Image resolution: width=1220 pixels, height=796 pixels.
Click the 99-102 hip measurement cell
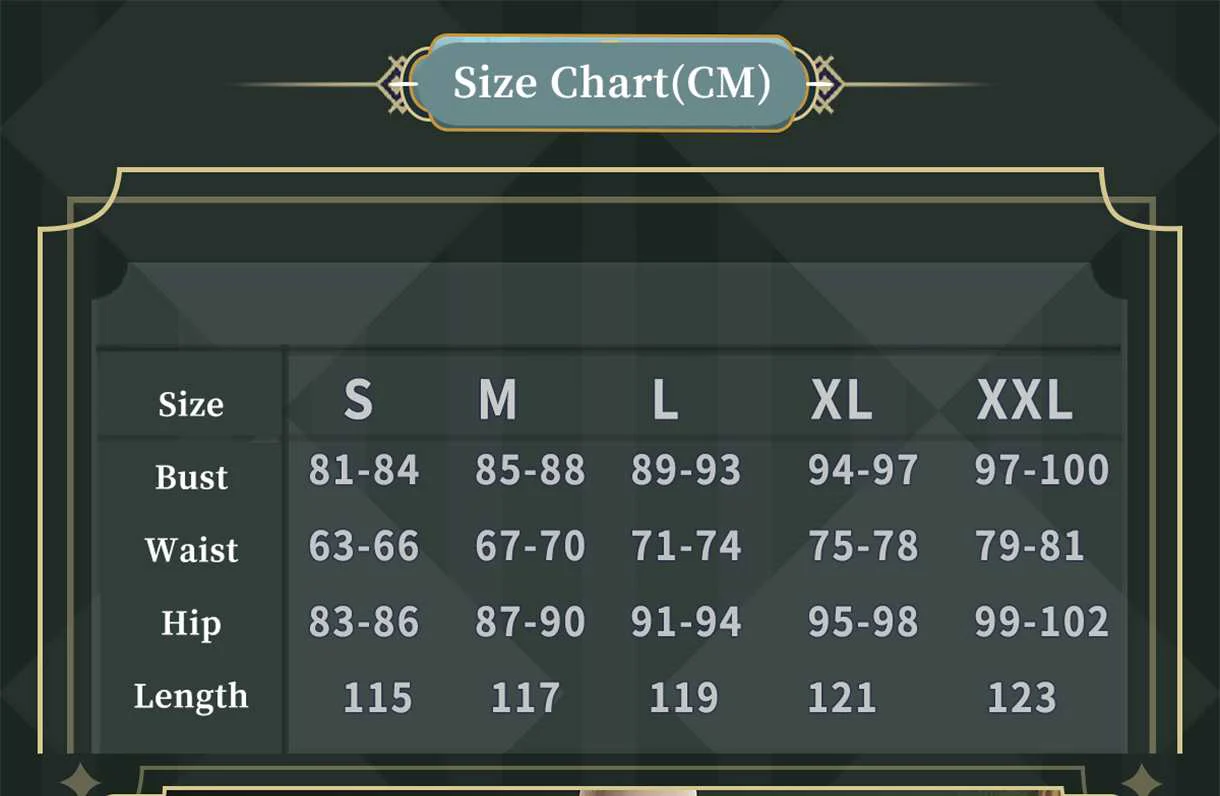tap(1041, 622)
